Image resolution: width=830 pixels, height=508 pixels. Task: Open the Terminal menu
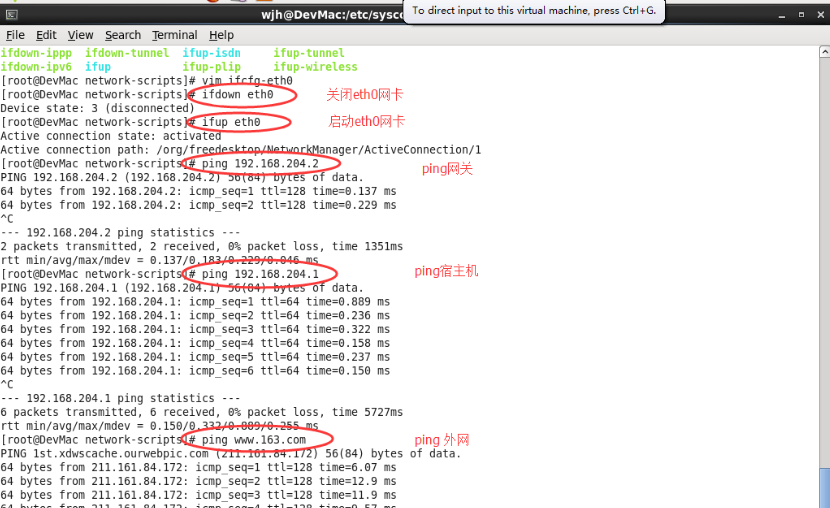pos(175,35)
